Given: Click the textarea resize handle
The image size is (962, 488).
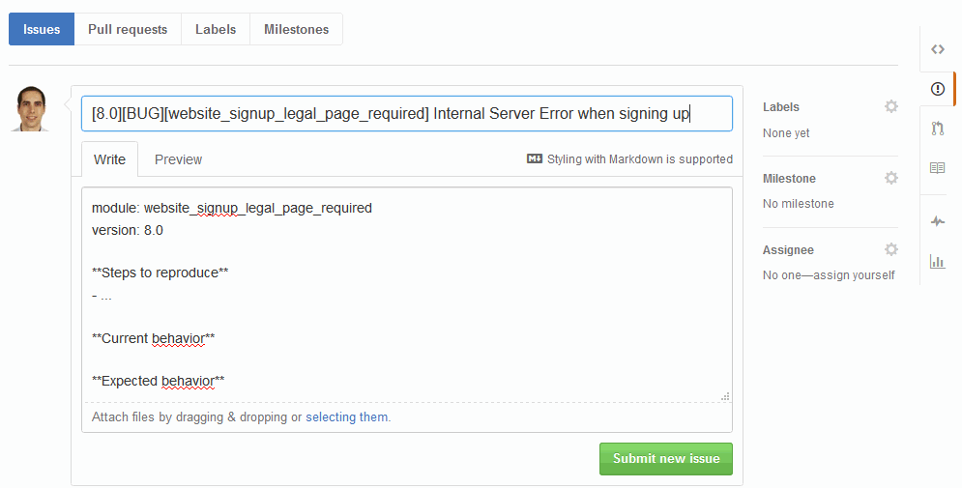Looking at the screenshot, I should pyautogui.click(x=725, y=397).
